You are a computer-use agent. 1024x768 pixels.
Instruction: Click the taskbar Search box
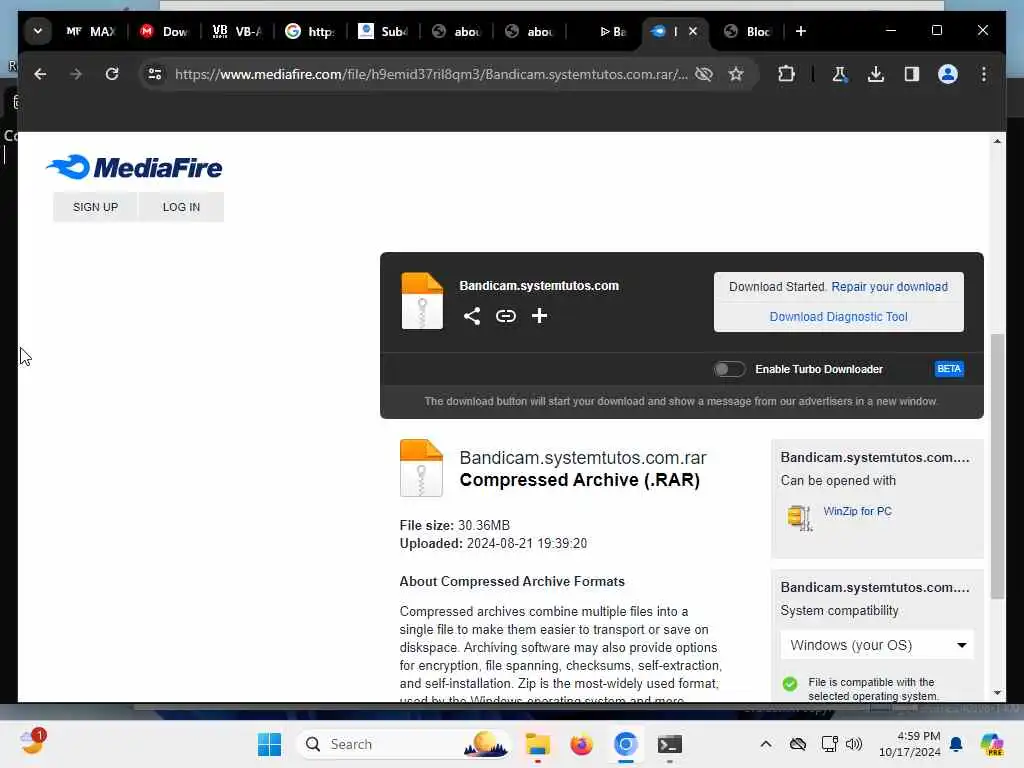pos(403,744)
